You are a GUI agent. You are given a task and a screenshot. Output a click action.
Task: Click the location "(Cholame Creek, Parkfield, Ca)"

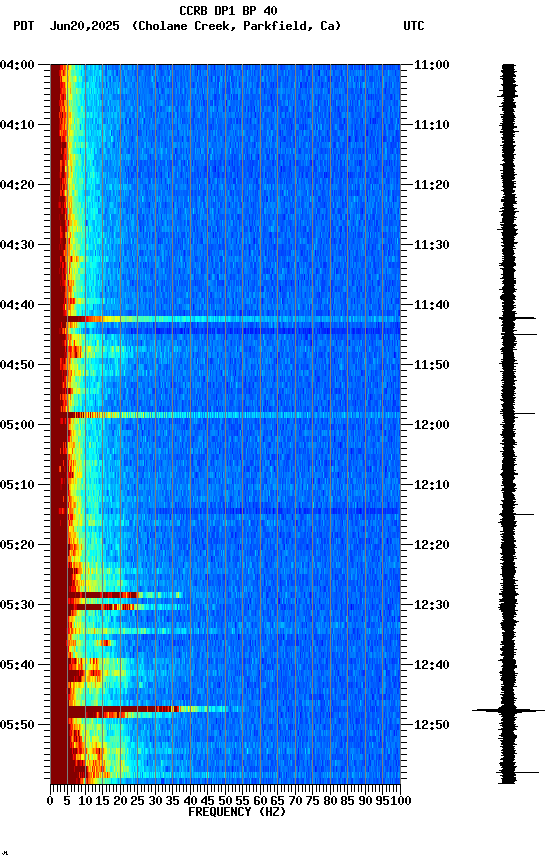(236, 26)
